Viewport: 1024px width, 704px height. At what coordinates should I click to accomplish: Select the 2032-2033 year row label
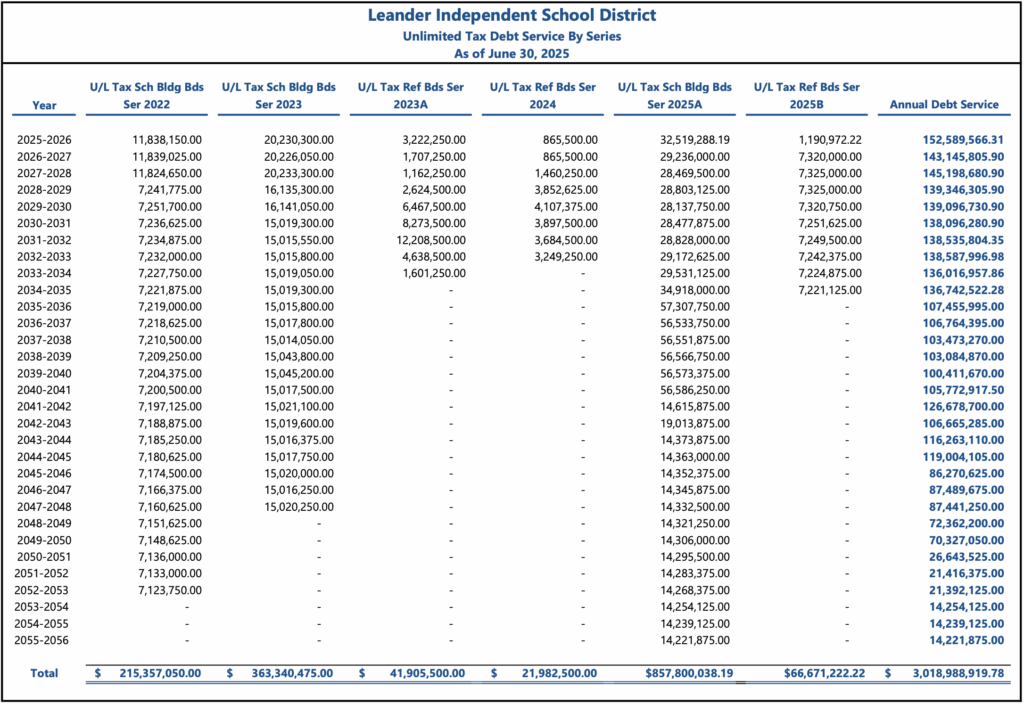[44, 257]
